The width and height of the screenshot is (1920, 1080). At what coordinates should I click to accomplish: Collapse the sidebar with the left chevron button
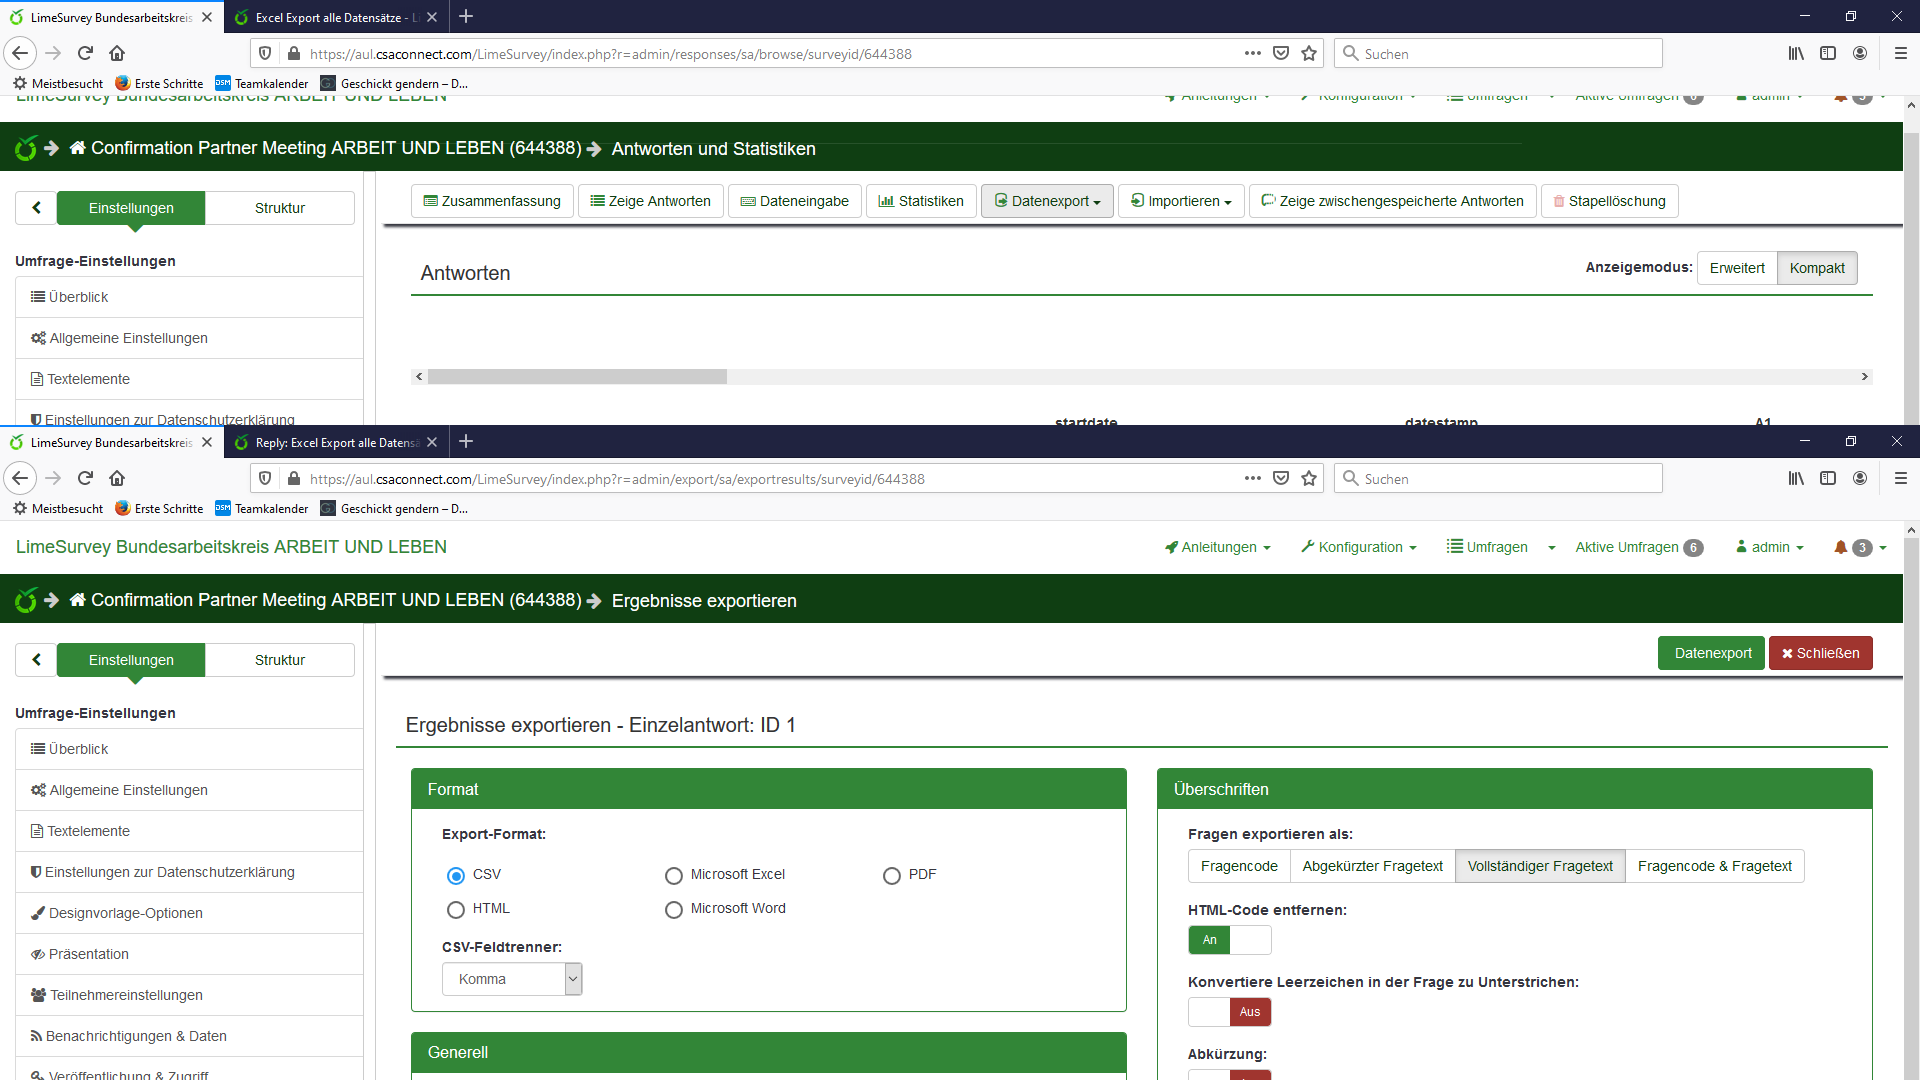[x=37, y=660]
